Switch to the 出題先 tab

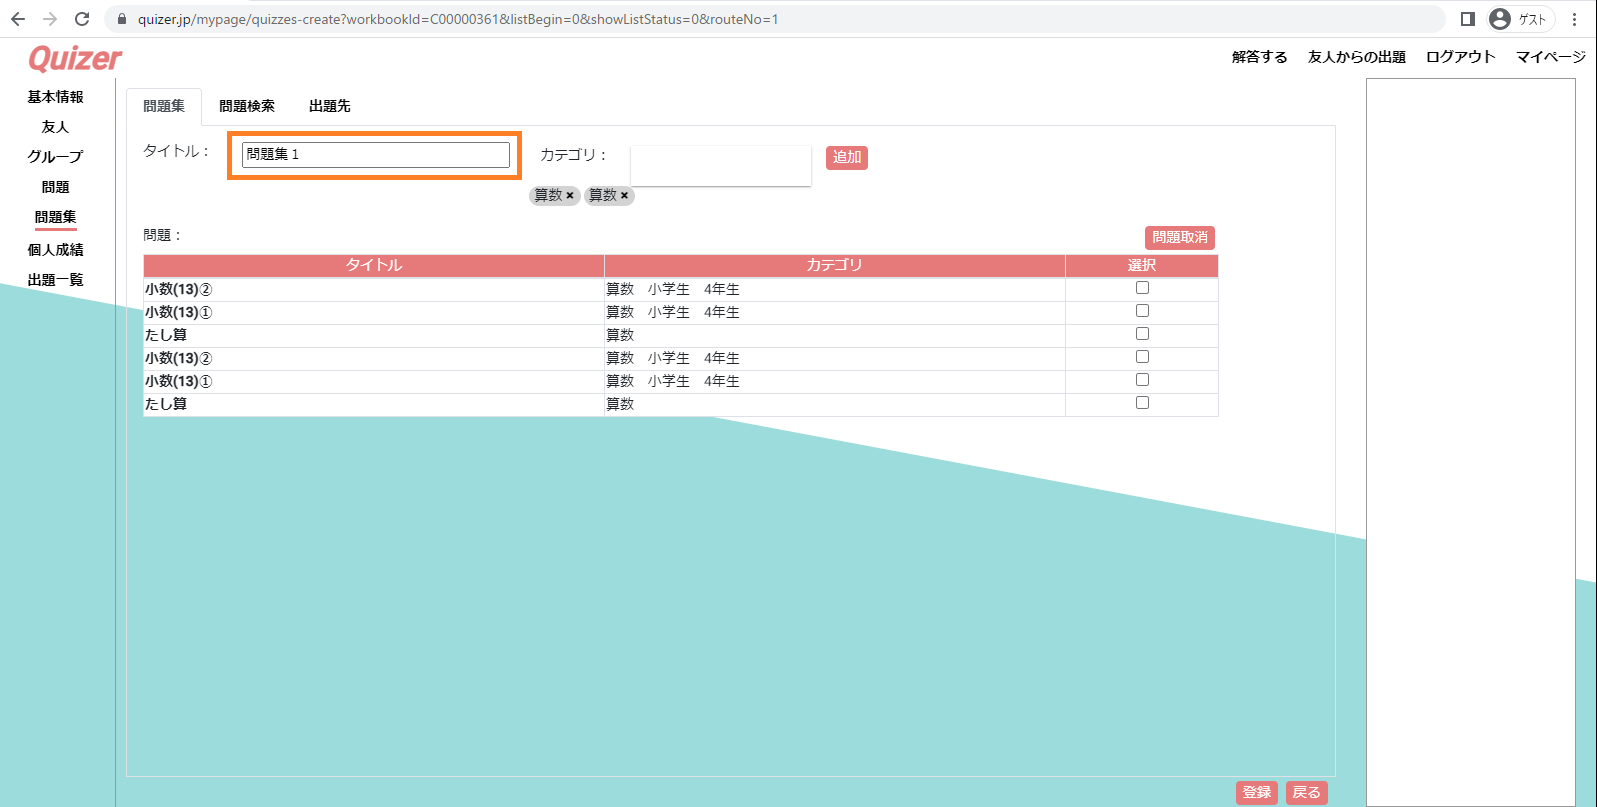tap(330, 106)
